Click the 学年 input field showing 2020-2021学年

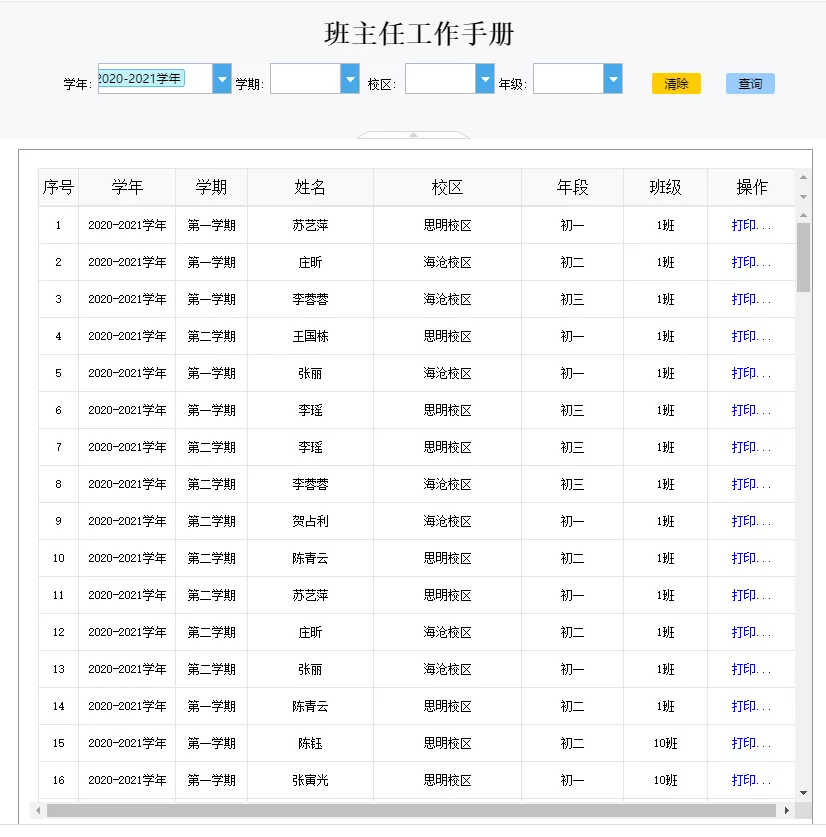[142, 79]
